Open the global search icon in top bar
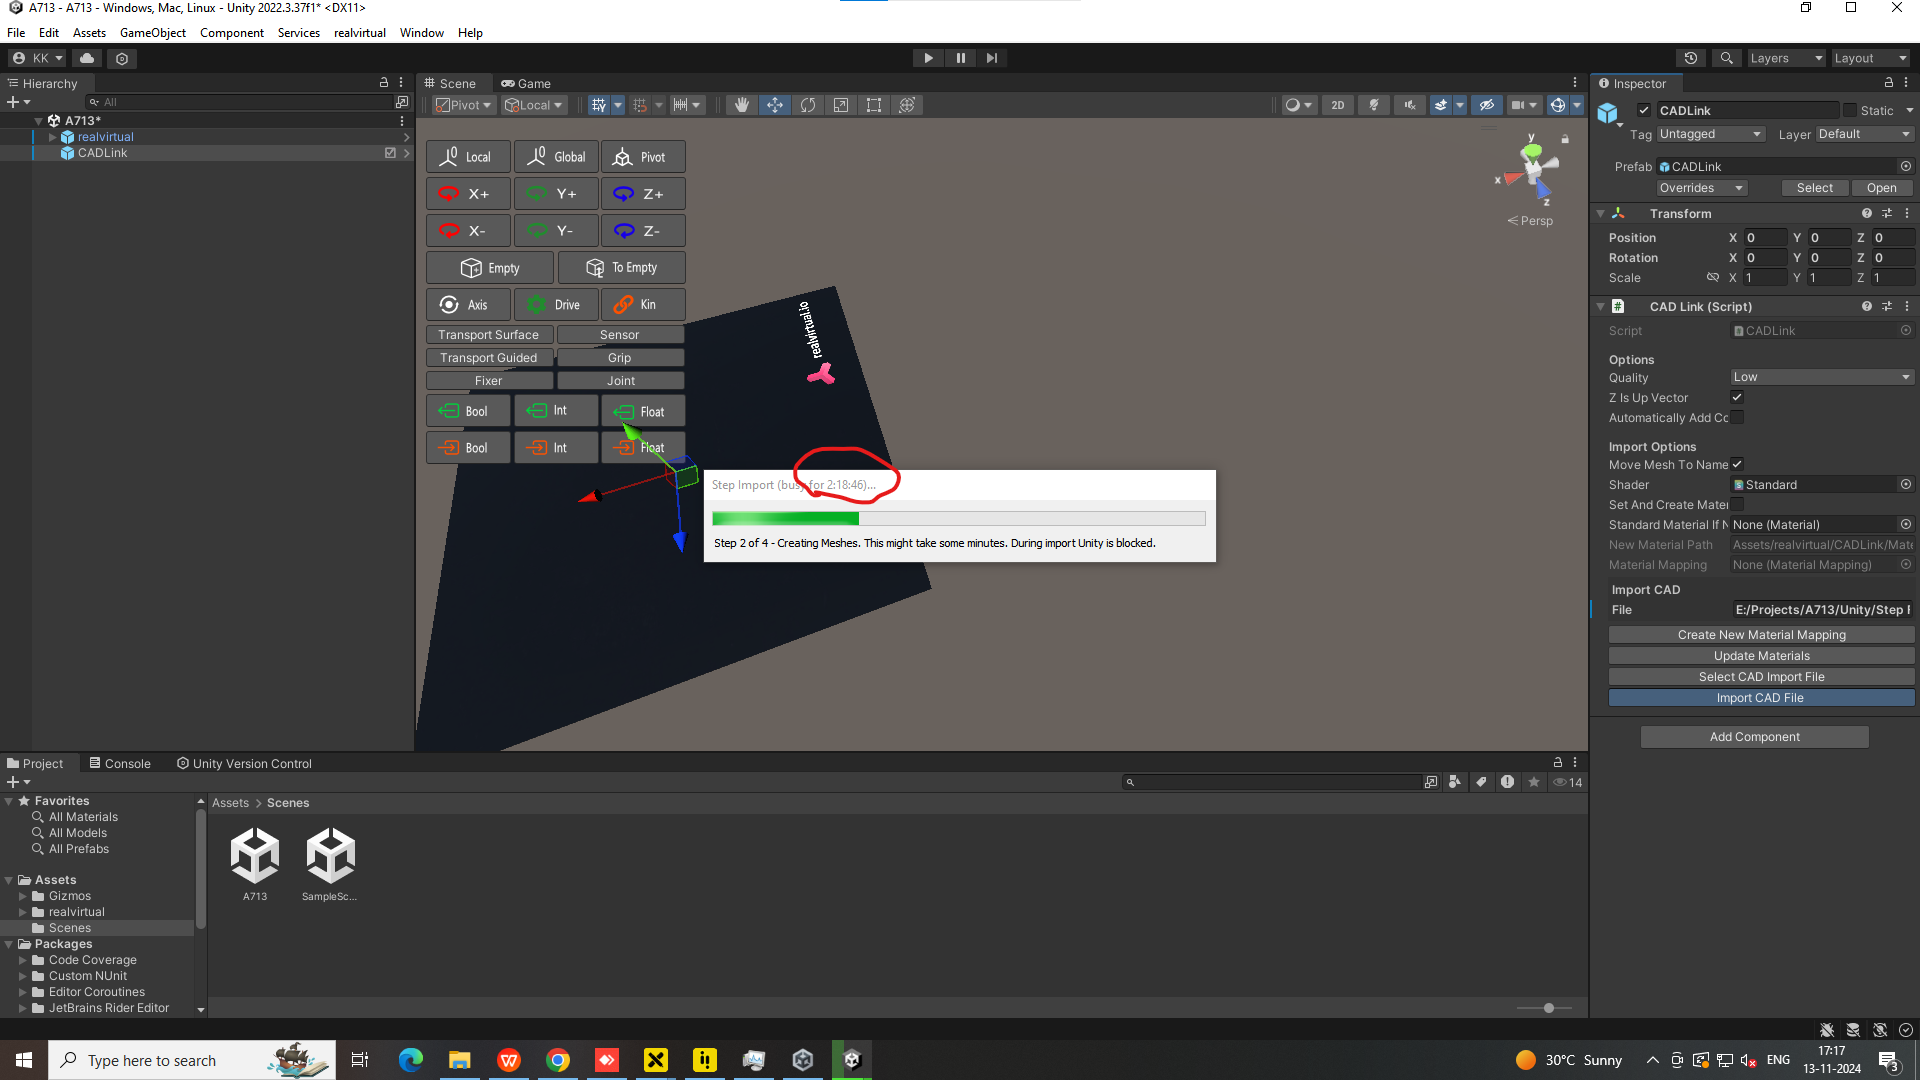Image resolution: width=1920 pixels, height=1080 pixels. (1726, 58)
